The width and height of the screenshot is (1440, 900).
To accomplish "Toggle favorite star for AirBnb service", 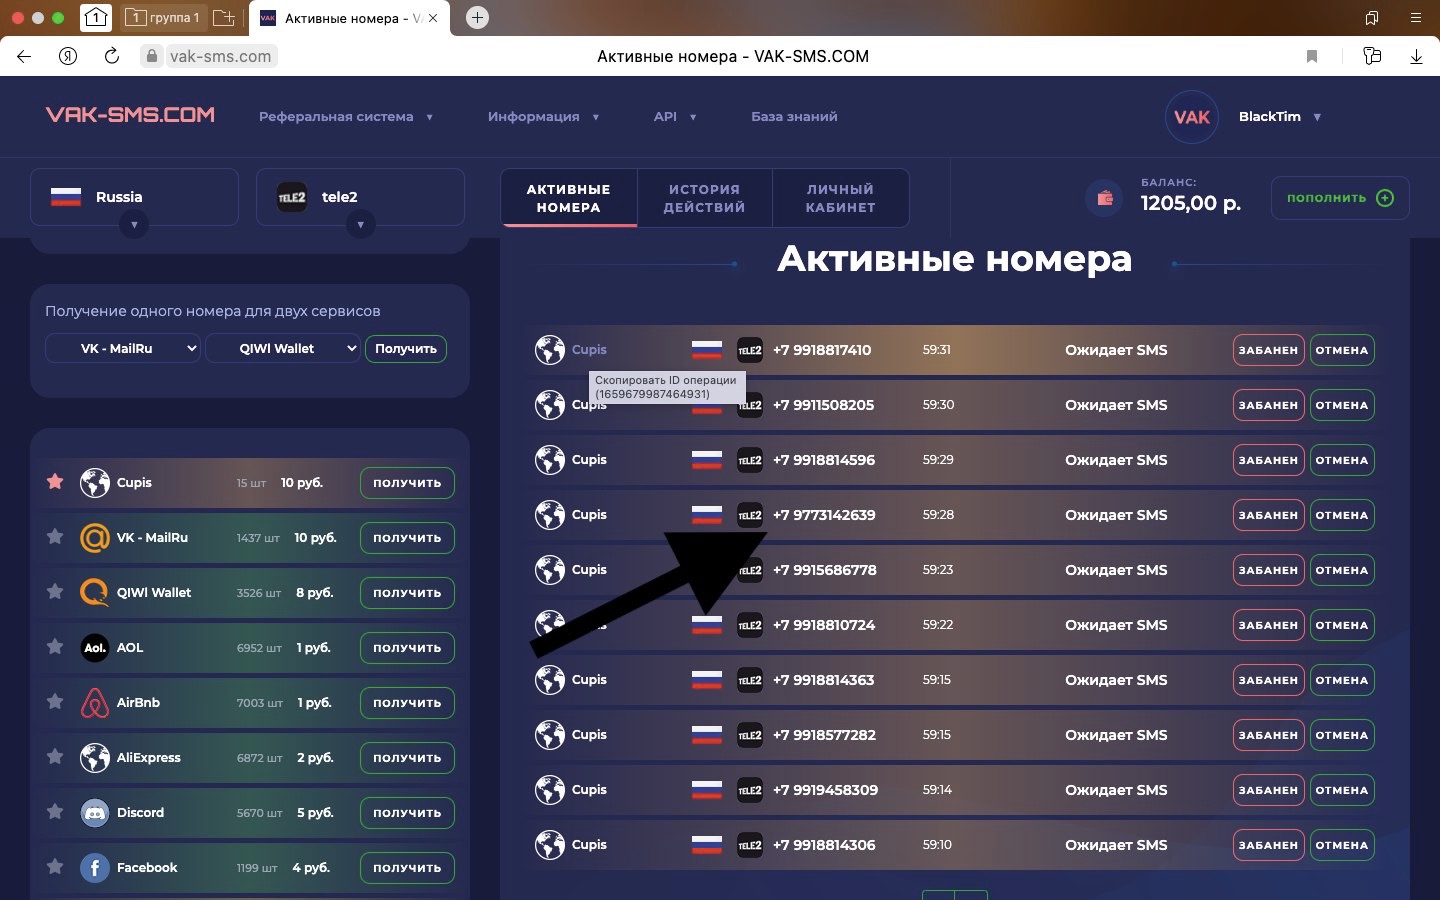I will [55, 702].
